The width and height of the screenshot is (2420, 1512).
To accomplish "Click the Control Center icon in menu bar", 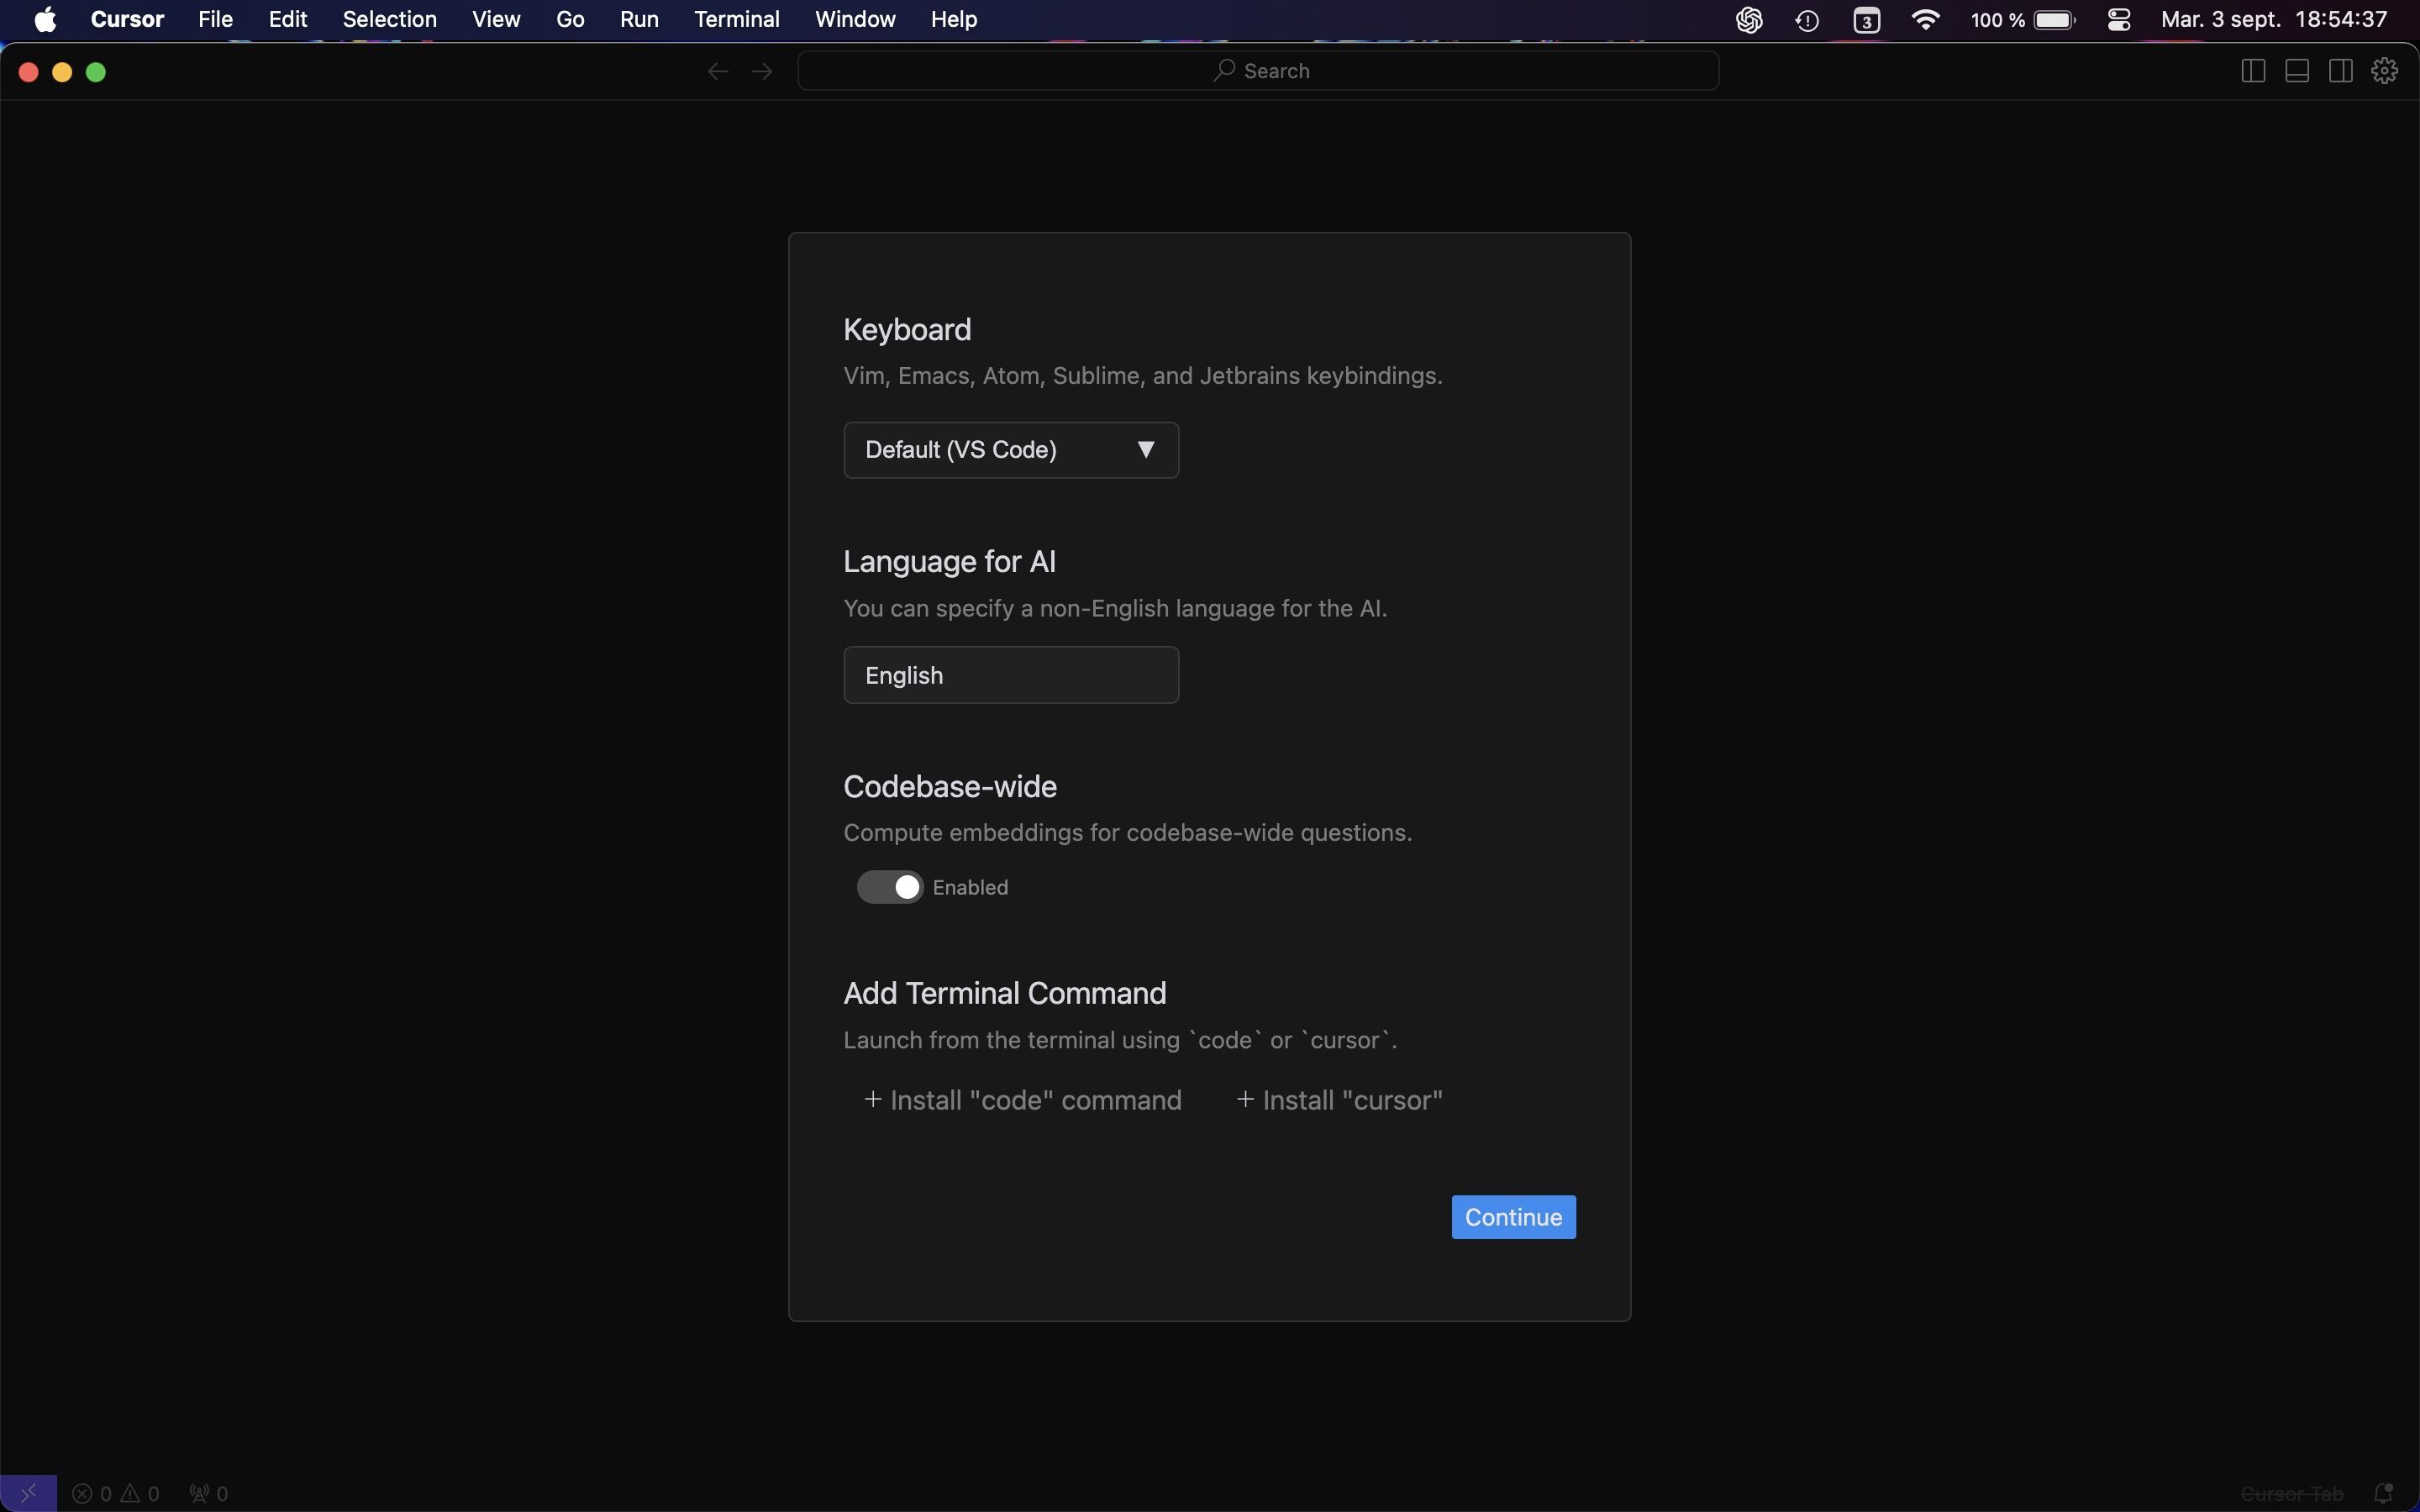I will (2118, 19).
